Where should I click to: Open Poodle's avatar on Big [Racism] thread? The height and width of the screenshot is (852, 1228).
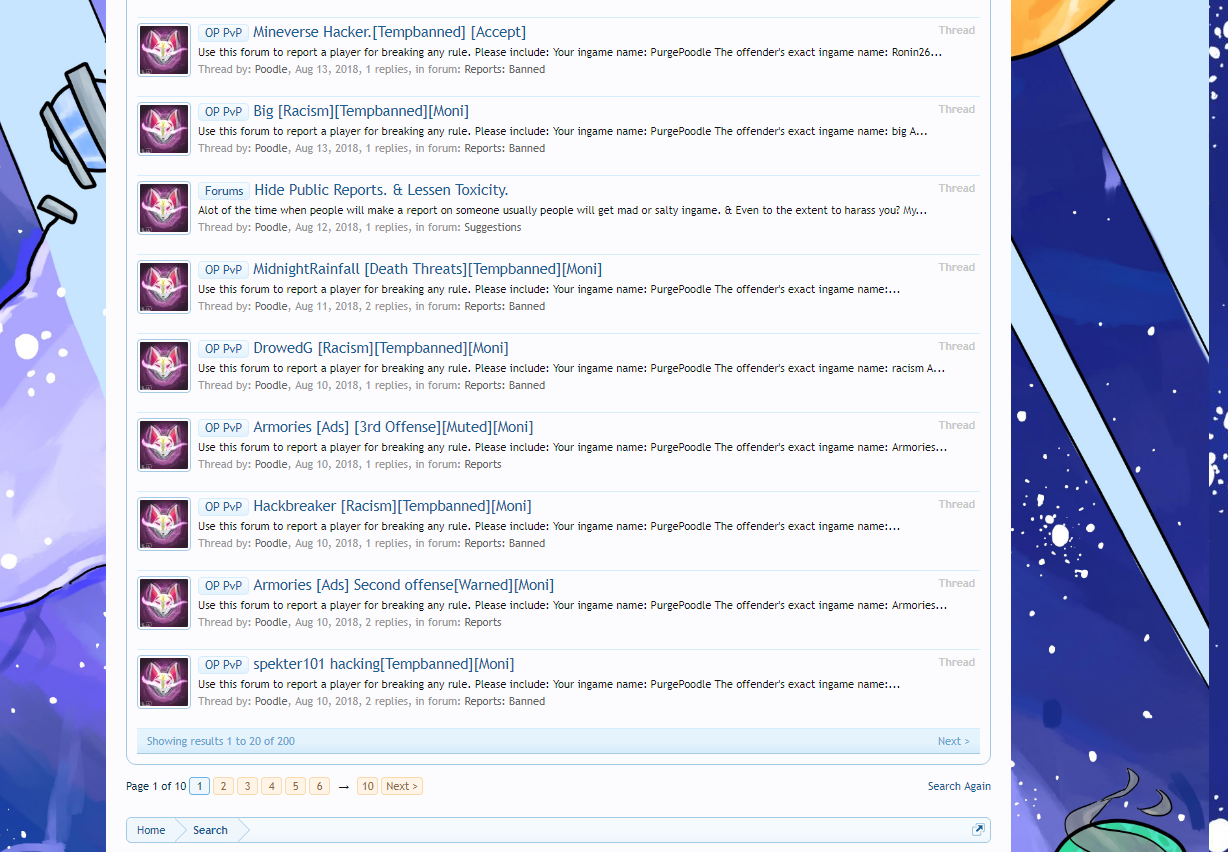pos(164,129)
